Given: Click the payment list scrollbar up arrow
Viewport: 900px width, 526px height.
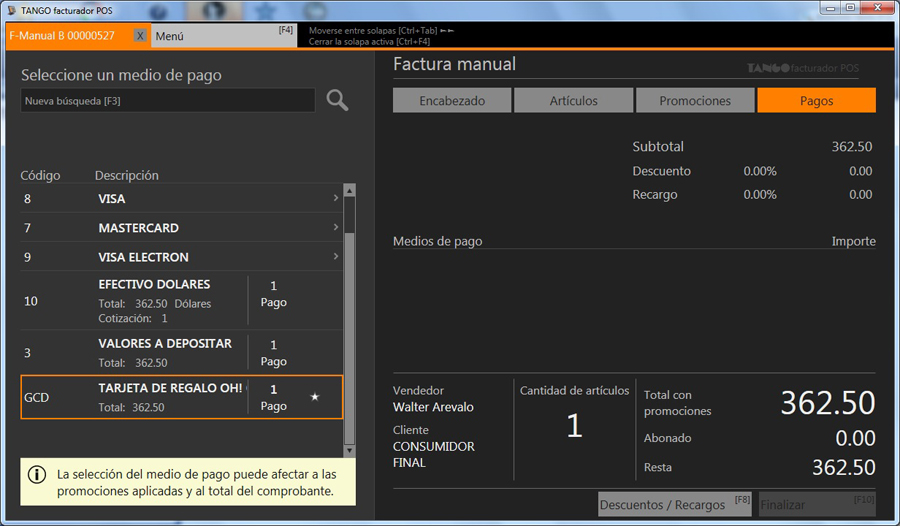Looking at the screenshot, I should tap(349, 190).
